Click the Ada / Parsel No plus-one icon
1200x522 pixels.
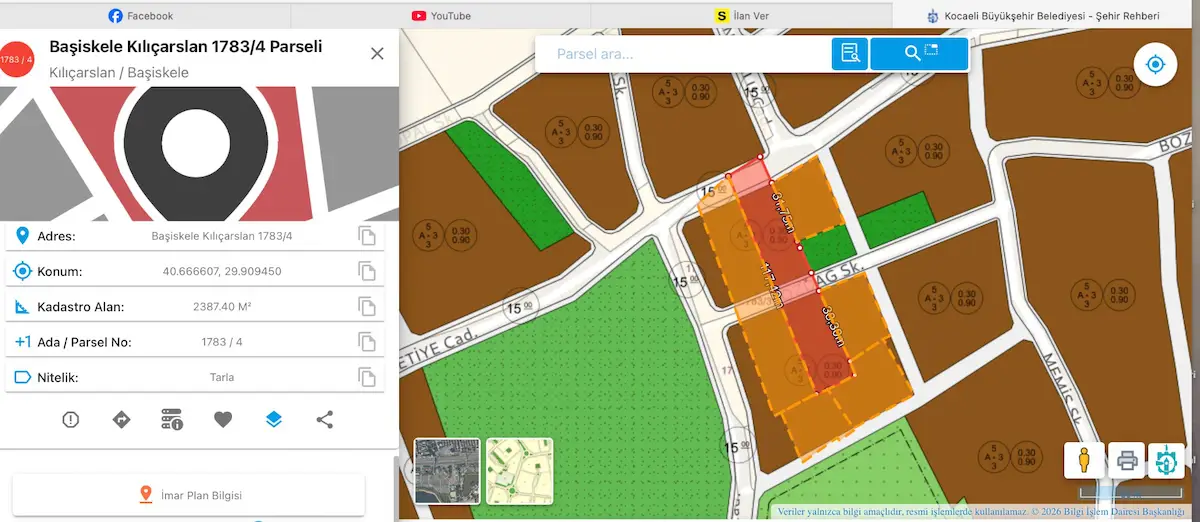(22, 342)
